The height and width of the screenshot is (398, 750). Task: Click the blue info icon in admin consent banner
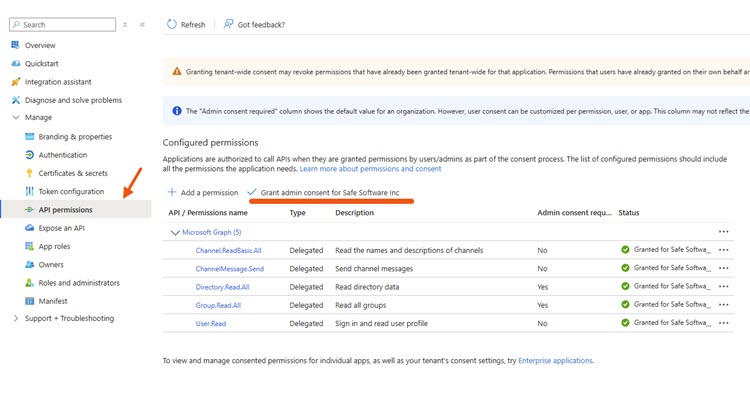click(x=177, y=111)
